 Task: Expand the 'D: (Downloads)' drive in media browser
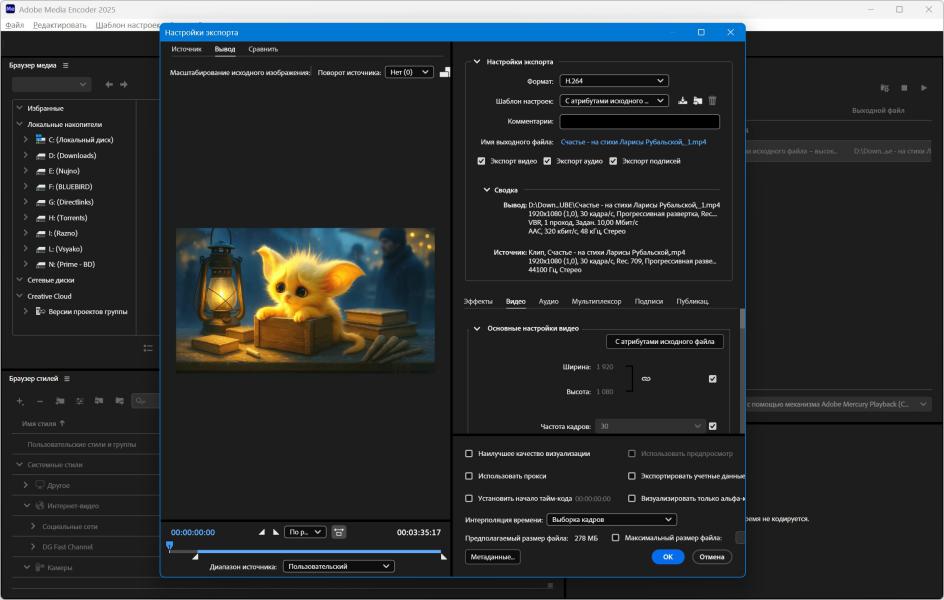26,156
